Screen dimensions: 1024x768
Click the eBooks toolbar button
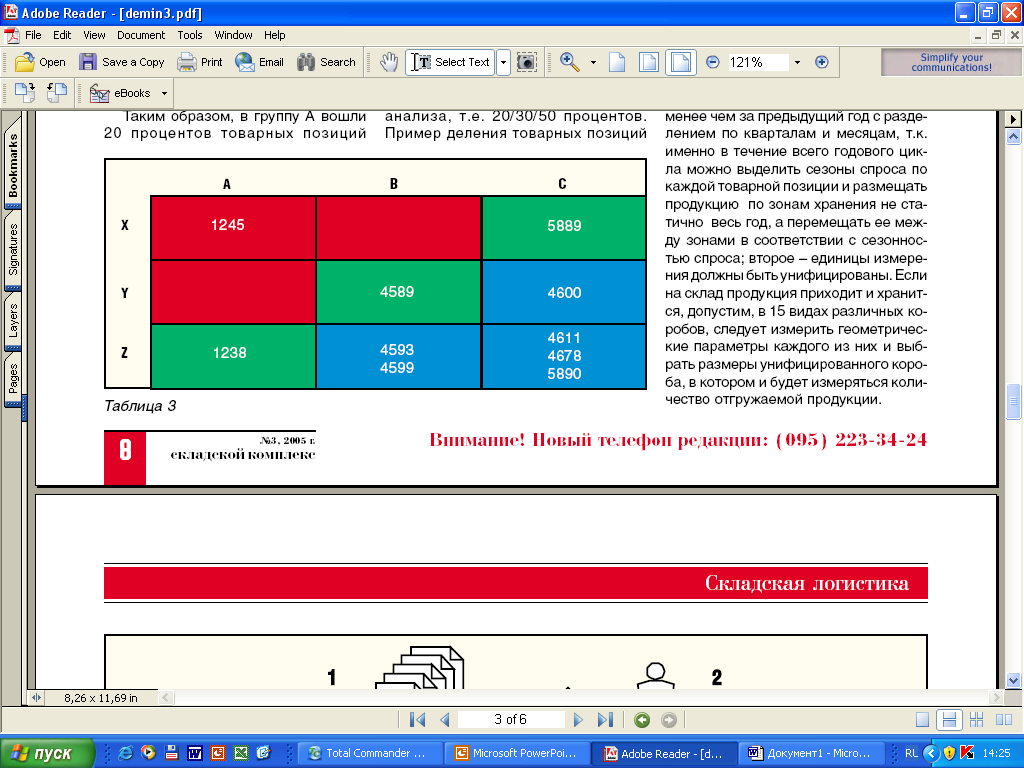[120, 93]
